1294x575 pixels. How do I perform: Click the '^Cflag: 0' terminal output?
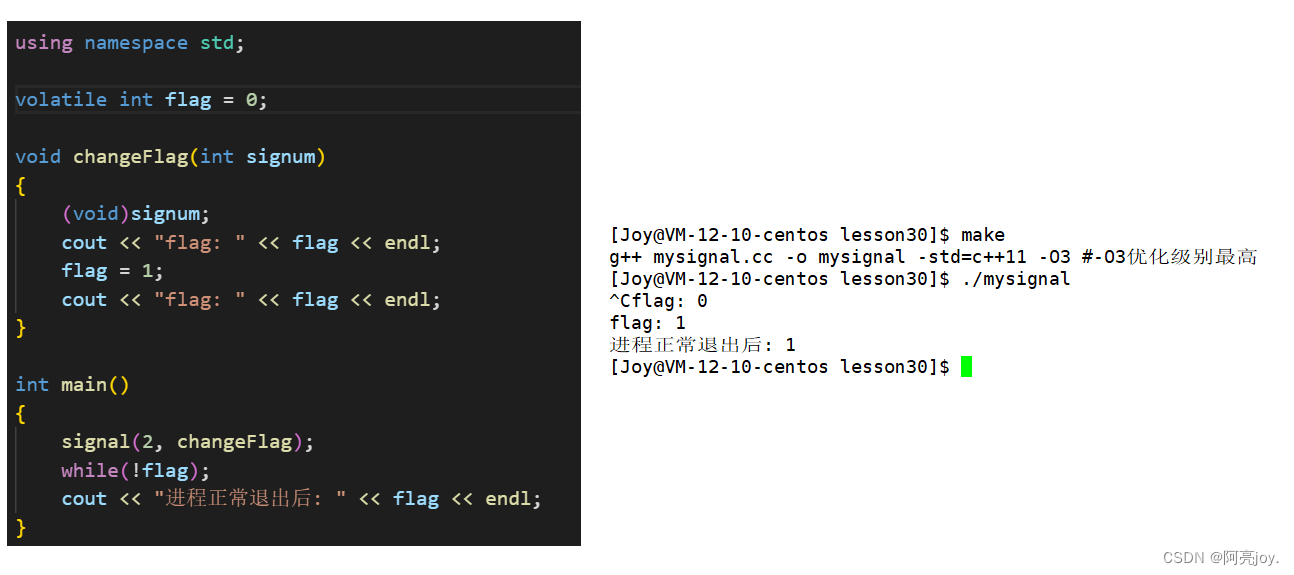(659, 301)
